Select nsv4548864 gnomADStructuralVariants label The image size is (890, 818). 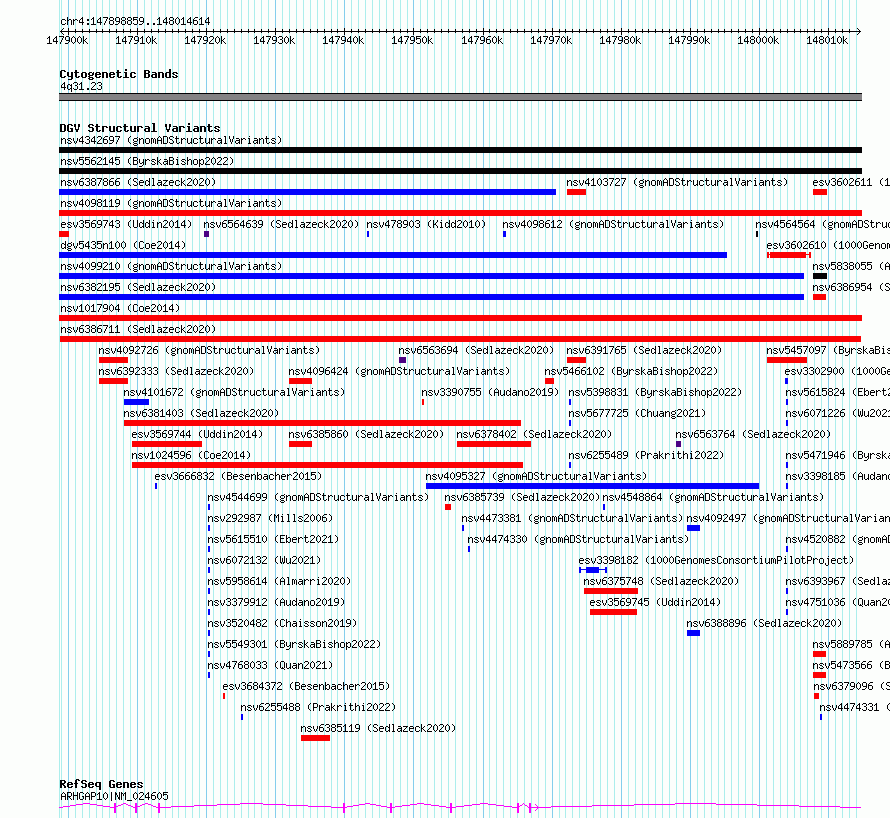(713, 497)
